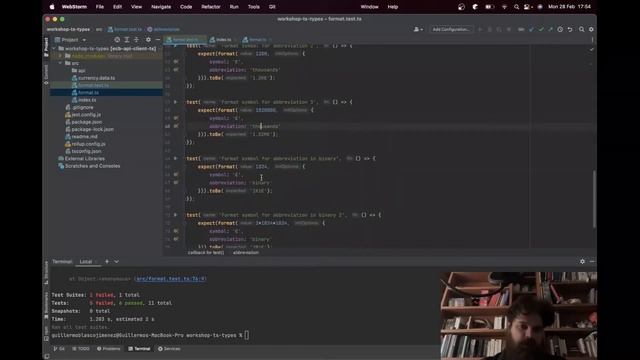The height and width of the screenshot is (360, 640).
Task: Click the run gutter arrow for abbreviation in binary test
Action: [176, 158]
